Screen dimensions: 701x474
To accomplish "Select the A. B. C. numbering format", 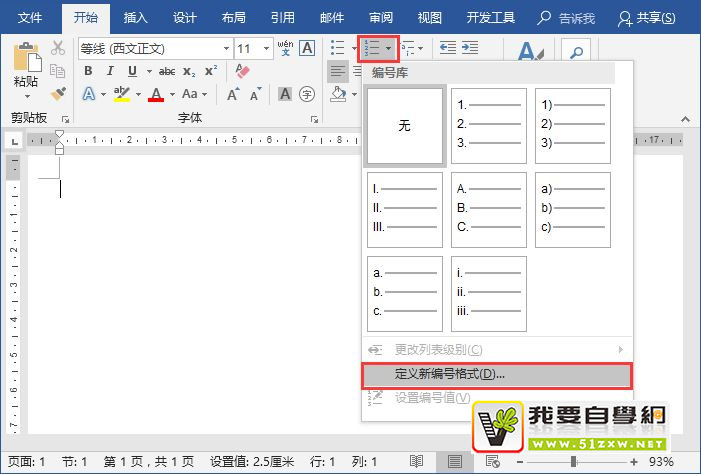I will pos(489,210).
